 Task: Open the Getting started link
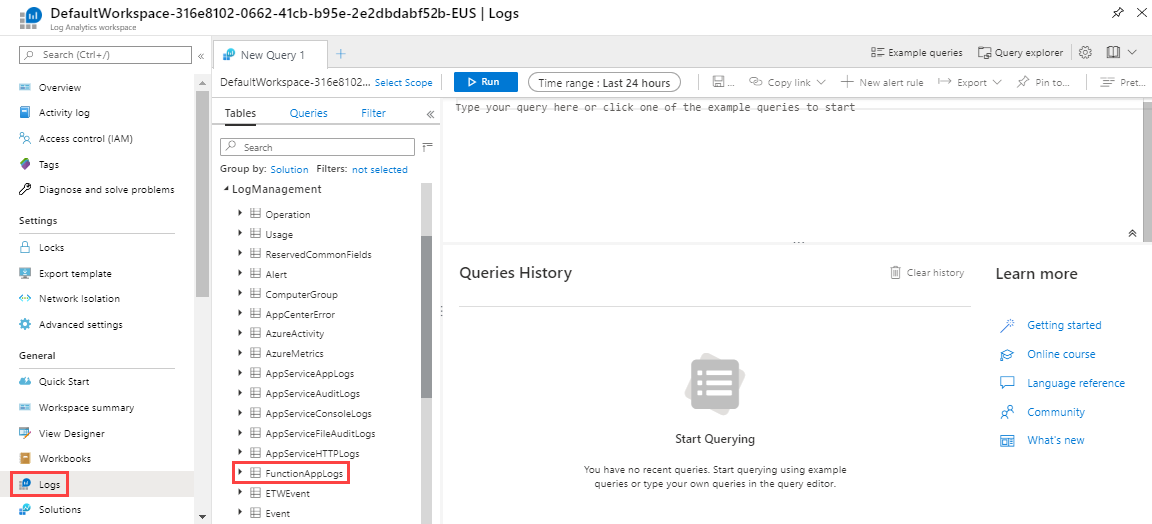click(1064, 325)
